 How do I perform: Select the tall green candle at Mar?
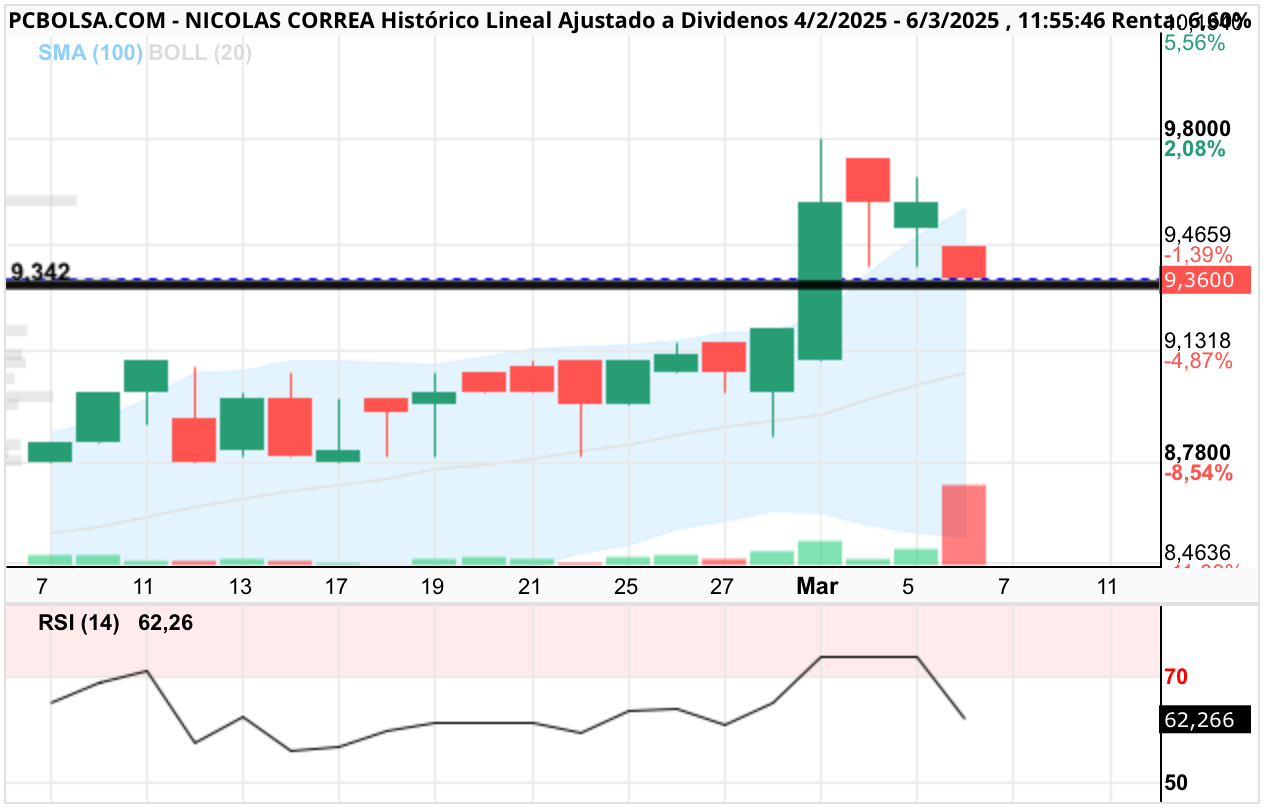click(820, 280)
